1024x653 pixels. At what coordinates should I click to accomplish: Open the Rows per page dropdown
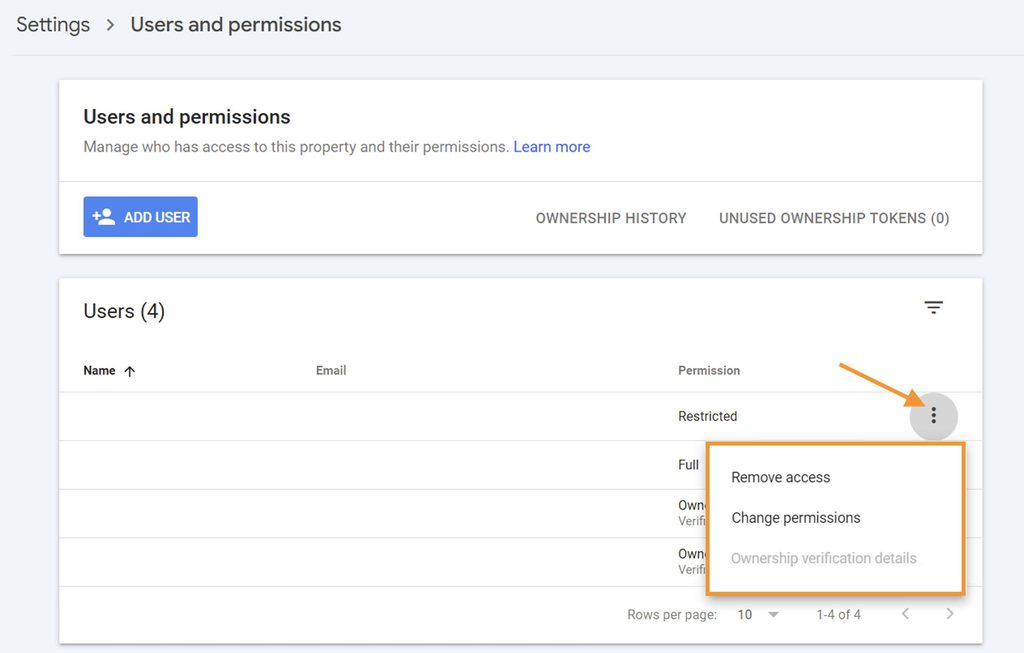coord(758,614)
